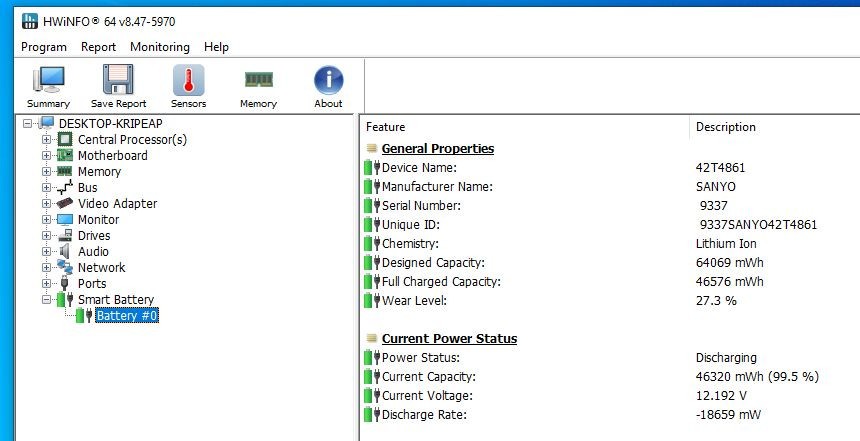
Task: Click the '46576 mWh' full charged value
Action: click(x=729, y=281)
